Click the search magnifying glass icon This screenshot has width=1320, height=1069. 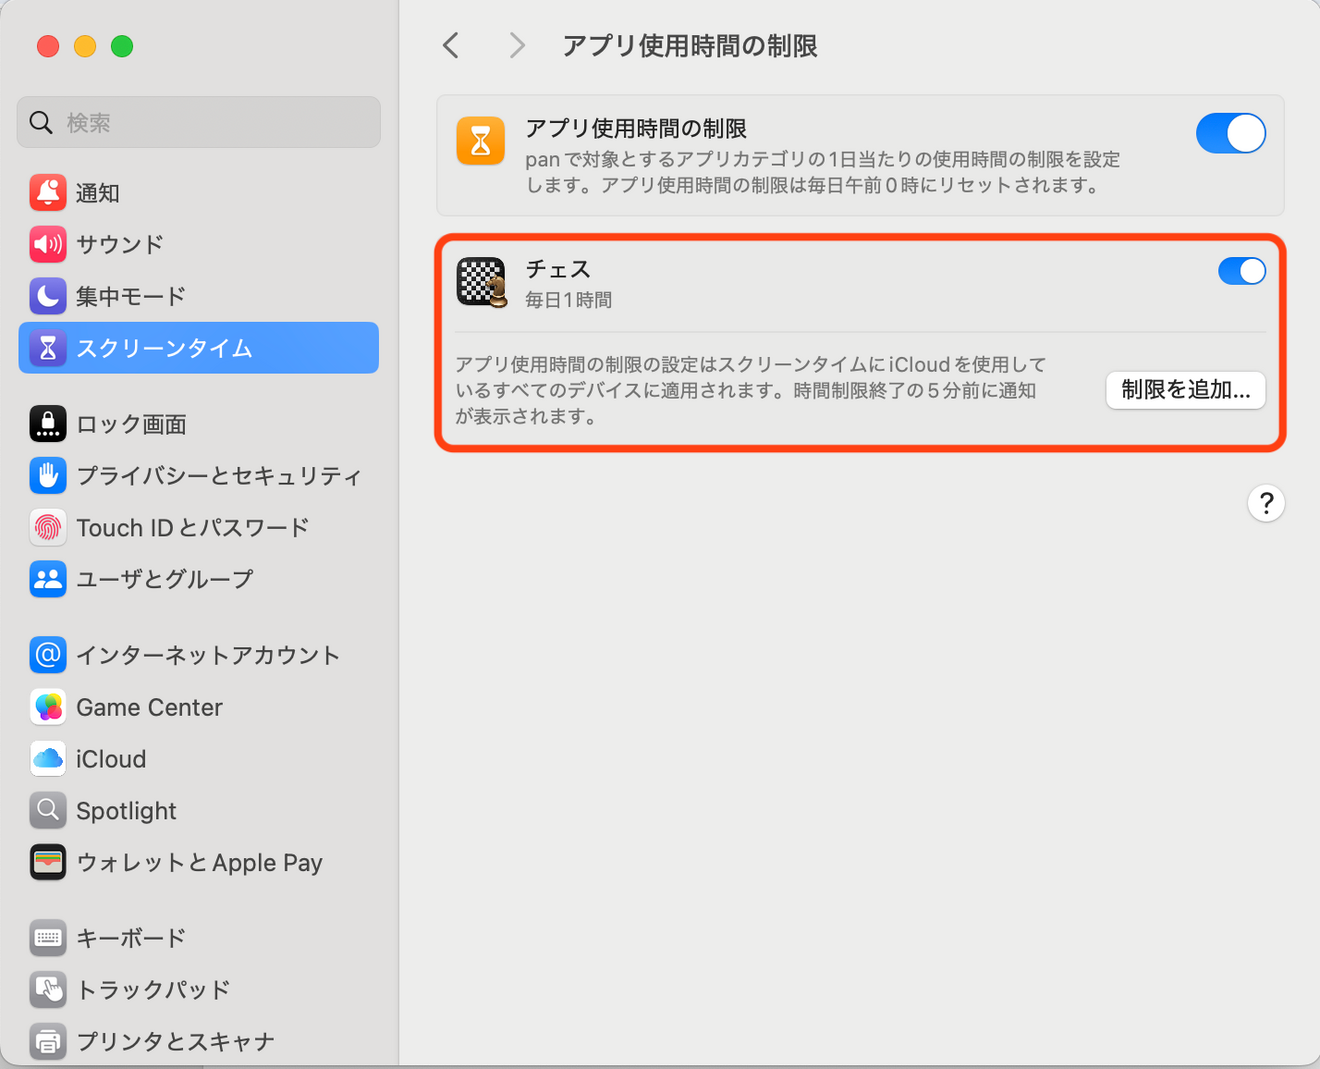pyautogui.click(x=41, y=122)
